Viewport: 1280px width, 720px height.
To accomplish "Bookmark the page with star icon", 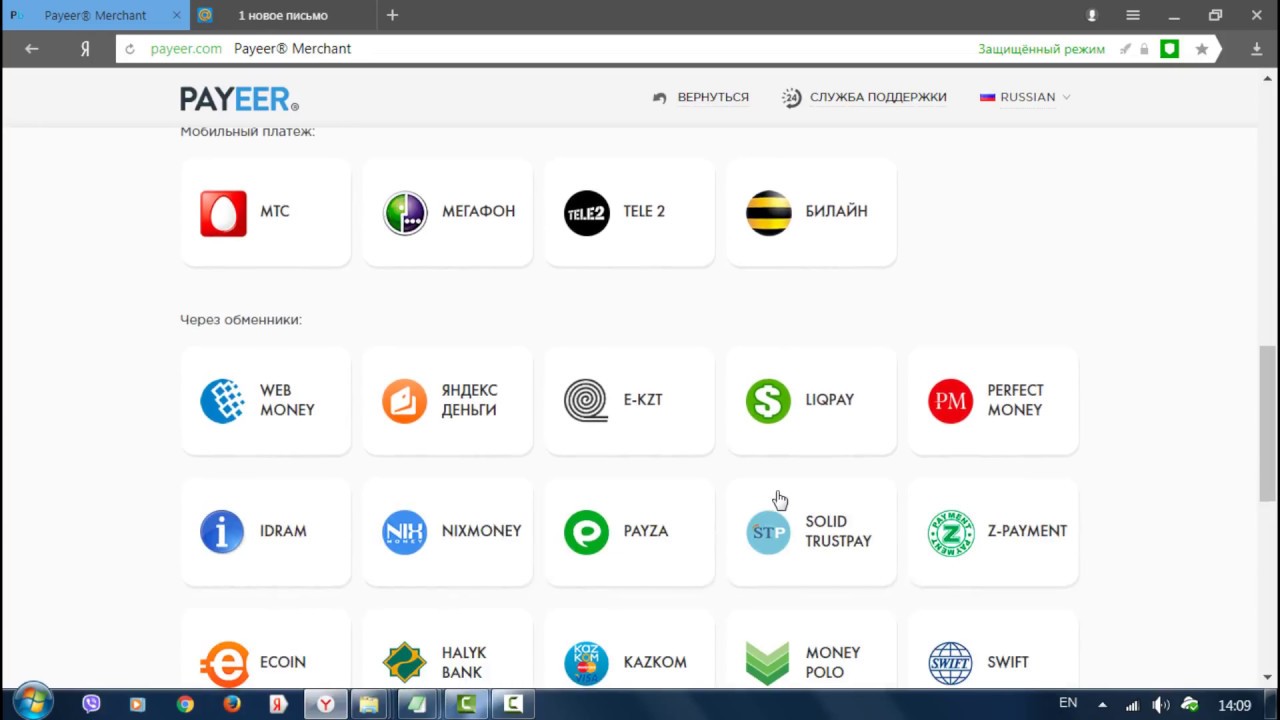I will (1202, 48).
